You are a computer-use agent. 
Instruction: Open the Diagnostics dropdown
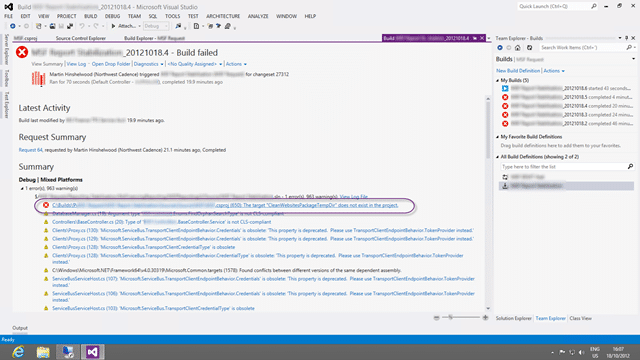point(149,64)
